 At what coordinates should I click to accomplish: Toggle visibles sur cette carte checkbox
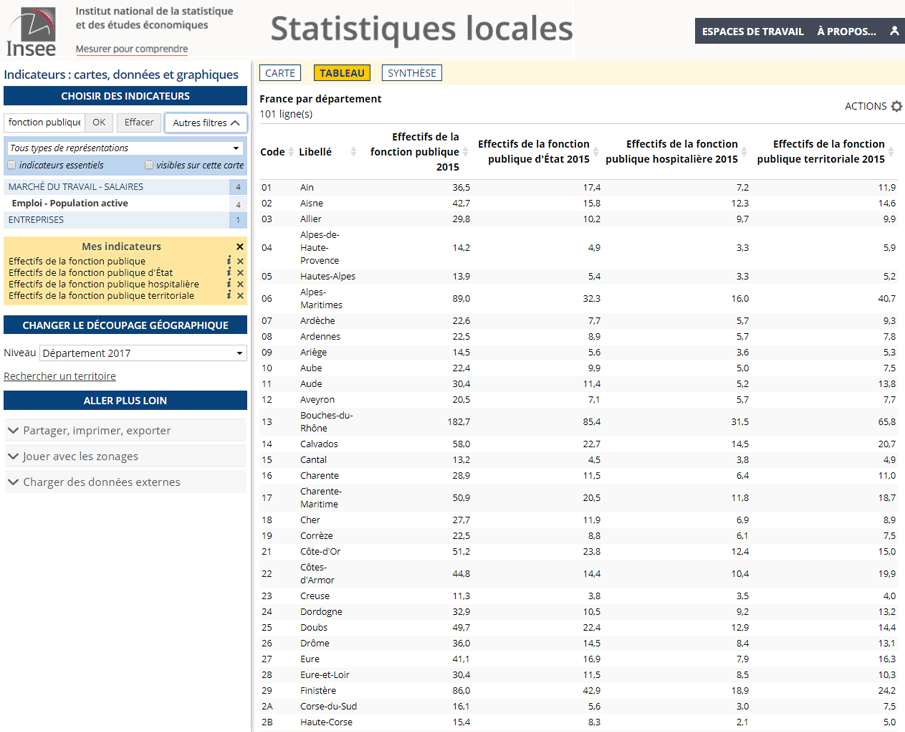tap(149, 165)
